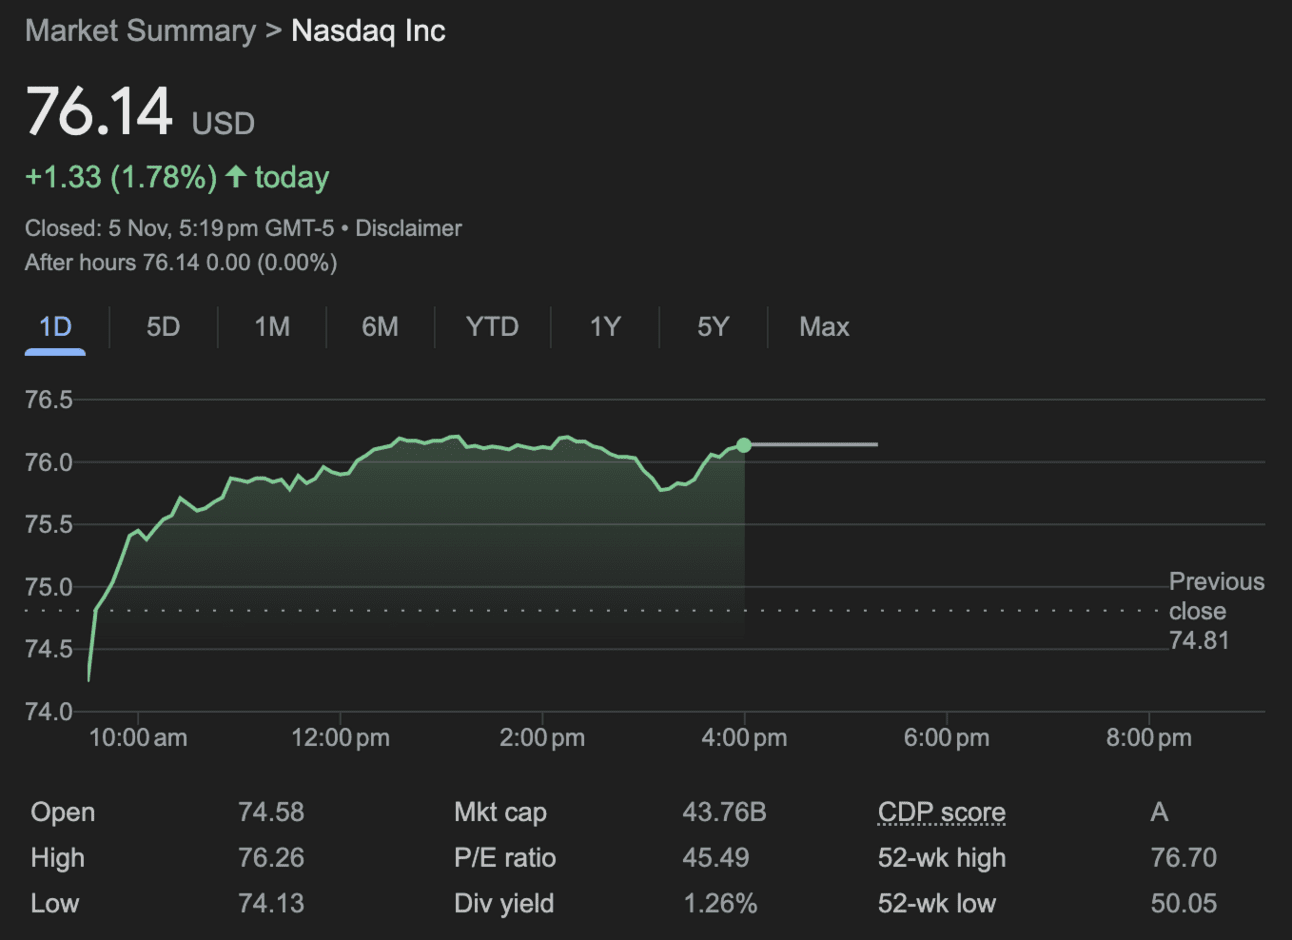The height and width of the screenshot is (940, 1292).
Task: Switch to the 5D chart tab
Action: coord(163,327)
